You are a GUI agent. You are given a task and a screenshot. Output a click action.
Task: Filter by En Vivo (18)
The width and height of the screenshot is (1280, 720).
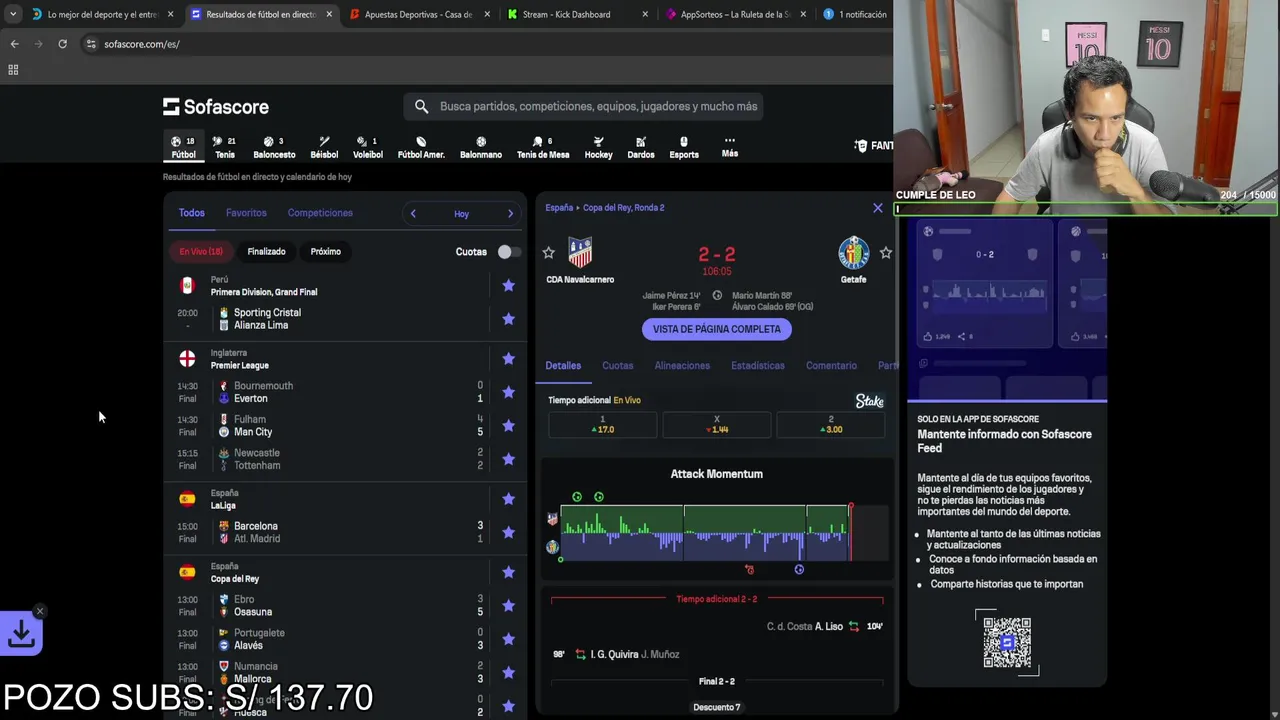coord(201,252)
